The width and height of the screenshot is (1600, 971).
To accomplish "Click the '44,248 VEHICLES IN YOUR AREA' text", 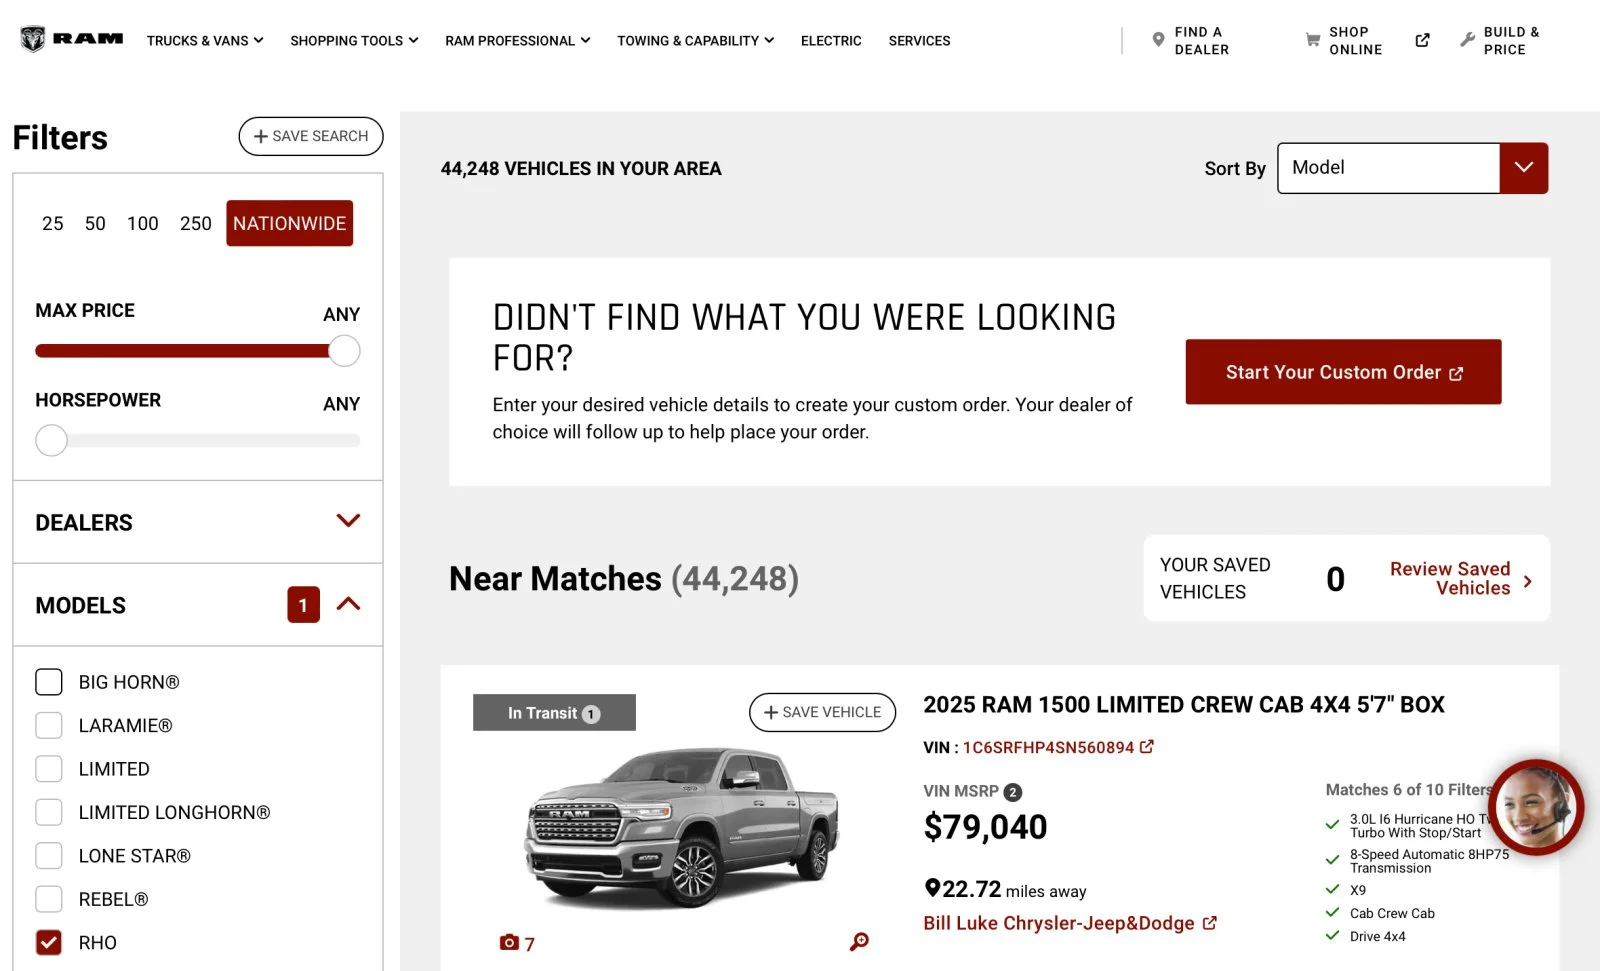I will [x=581, y=169].
